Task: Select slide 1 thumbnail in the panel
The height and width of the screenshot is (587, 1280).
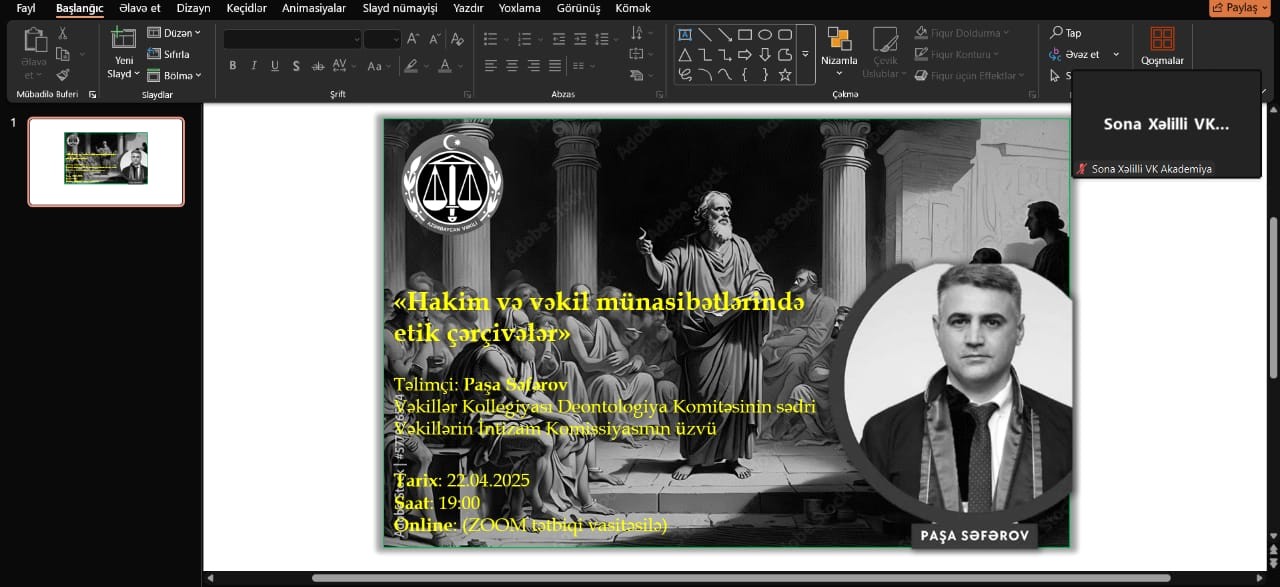Action: (x=106, y=162)
